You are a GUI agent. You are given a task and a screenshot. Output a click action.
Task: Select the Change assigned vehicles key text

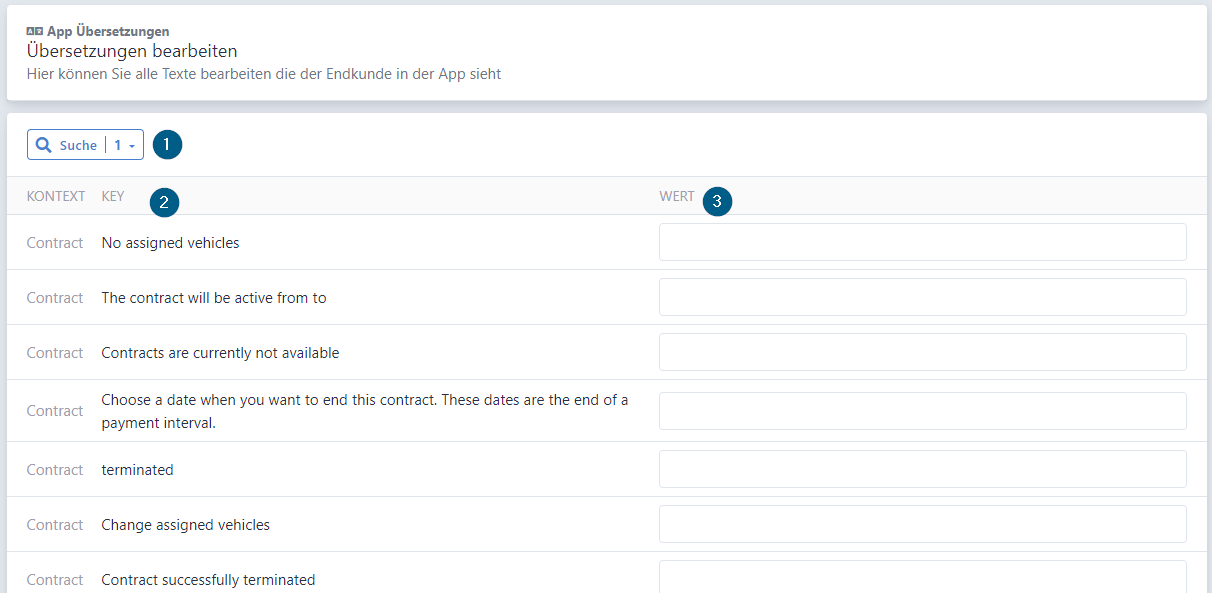(185, 524)
